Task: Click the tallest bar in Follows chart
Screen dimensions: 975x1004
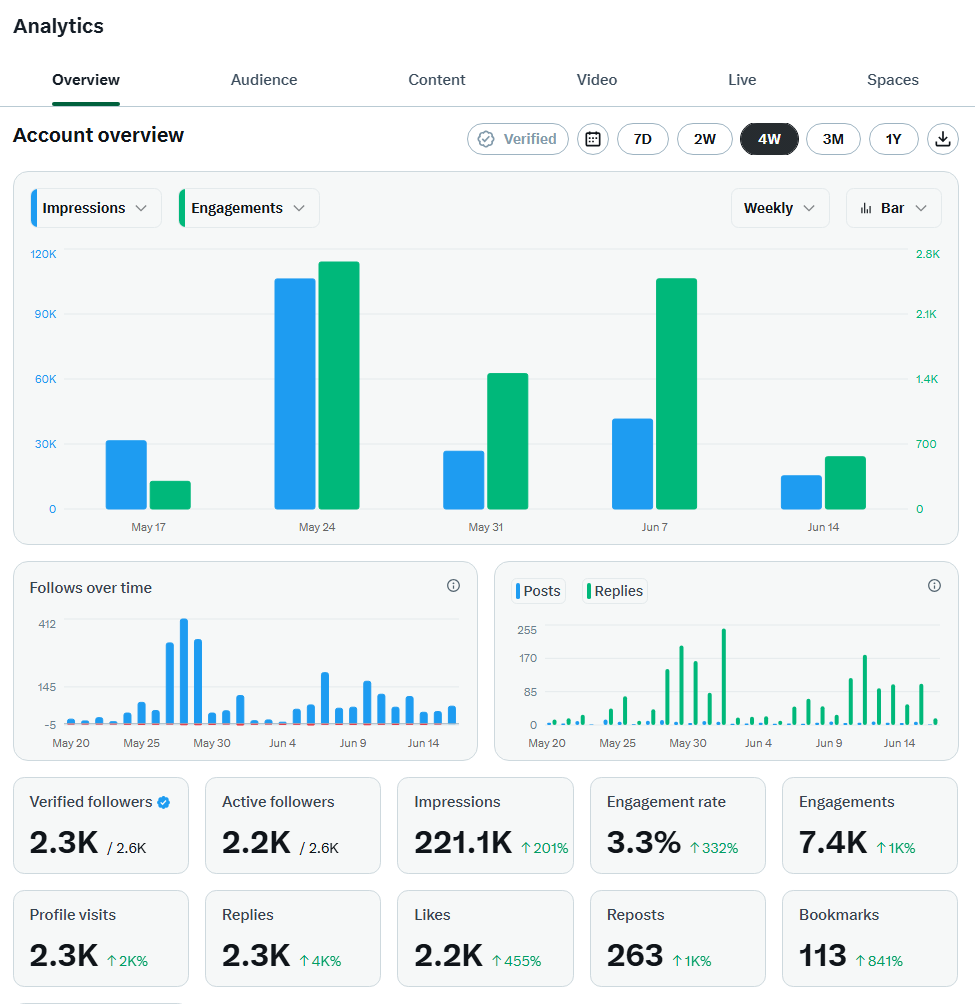Action: click(184, 671)
